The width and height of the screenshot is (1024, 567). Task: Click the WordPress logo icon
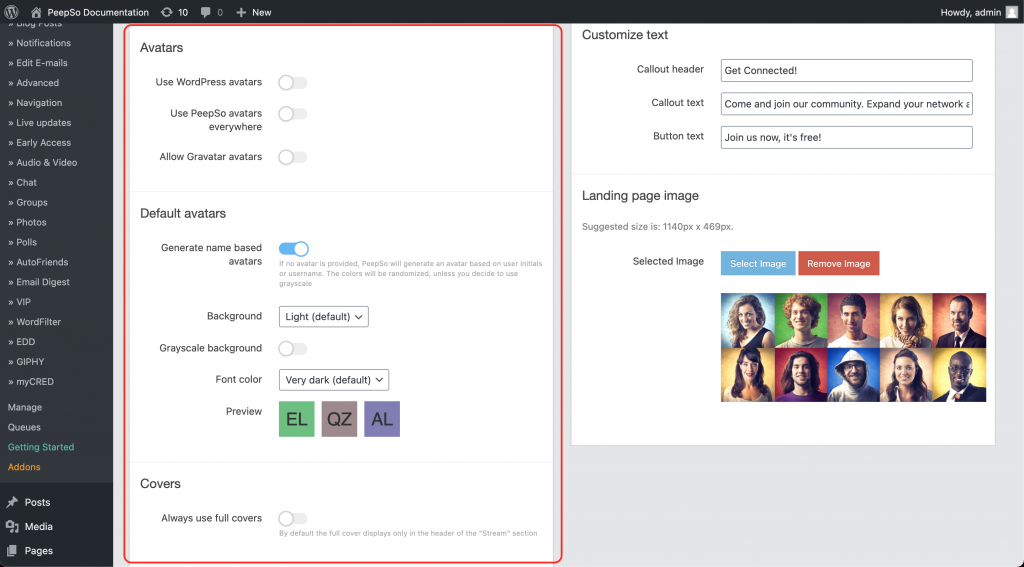12,12
